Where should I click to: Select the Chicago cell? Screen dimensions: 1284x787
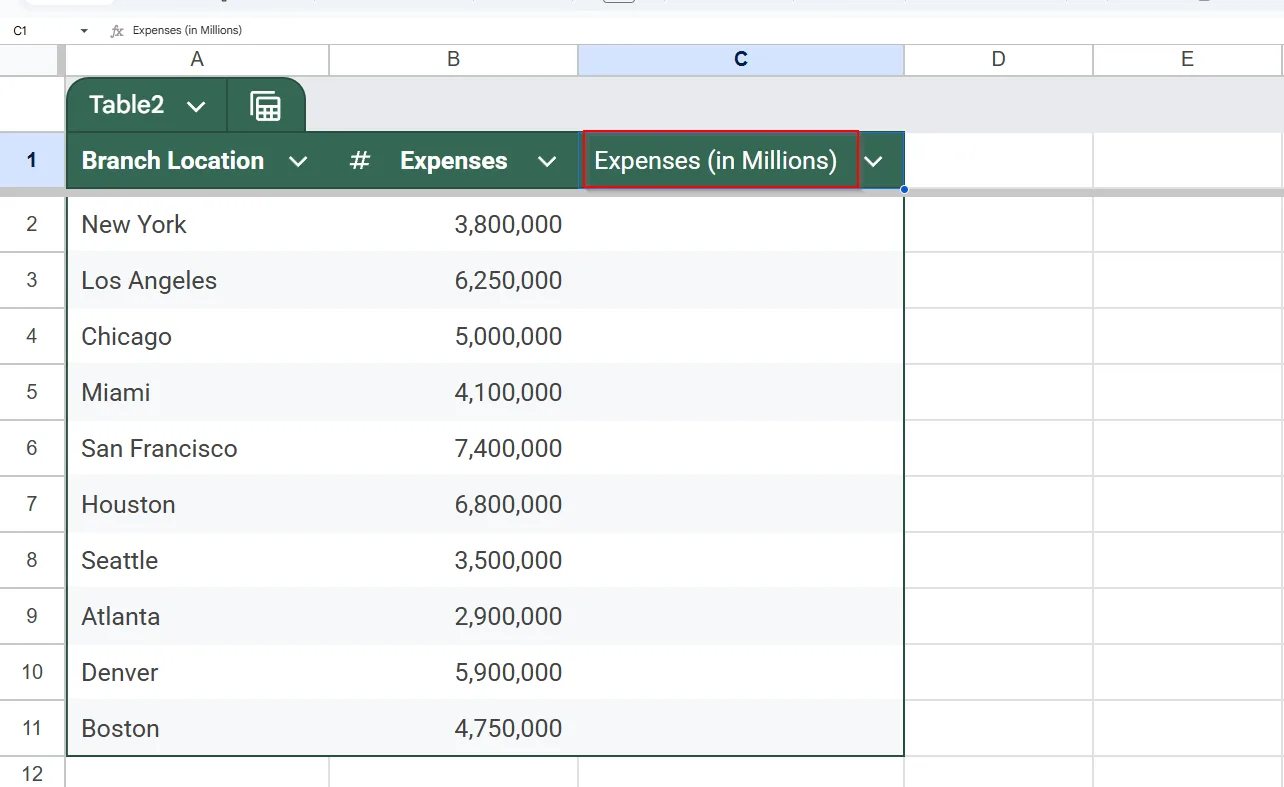pos(197,336)
